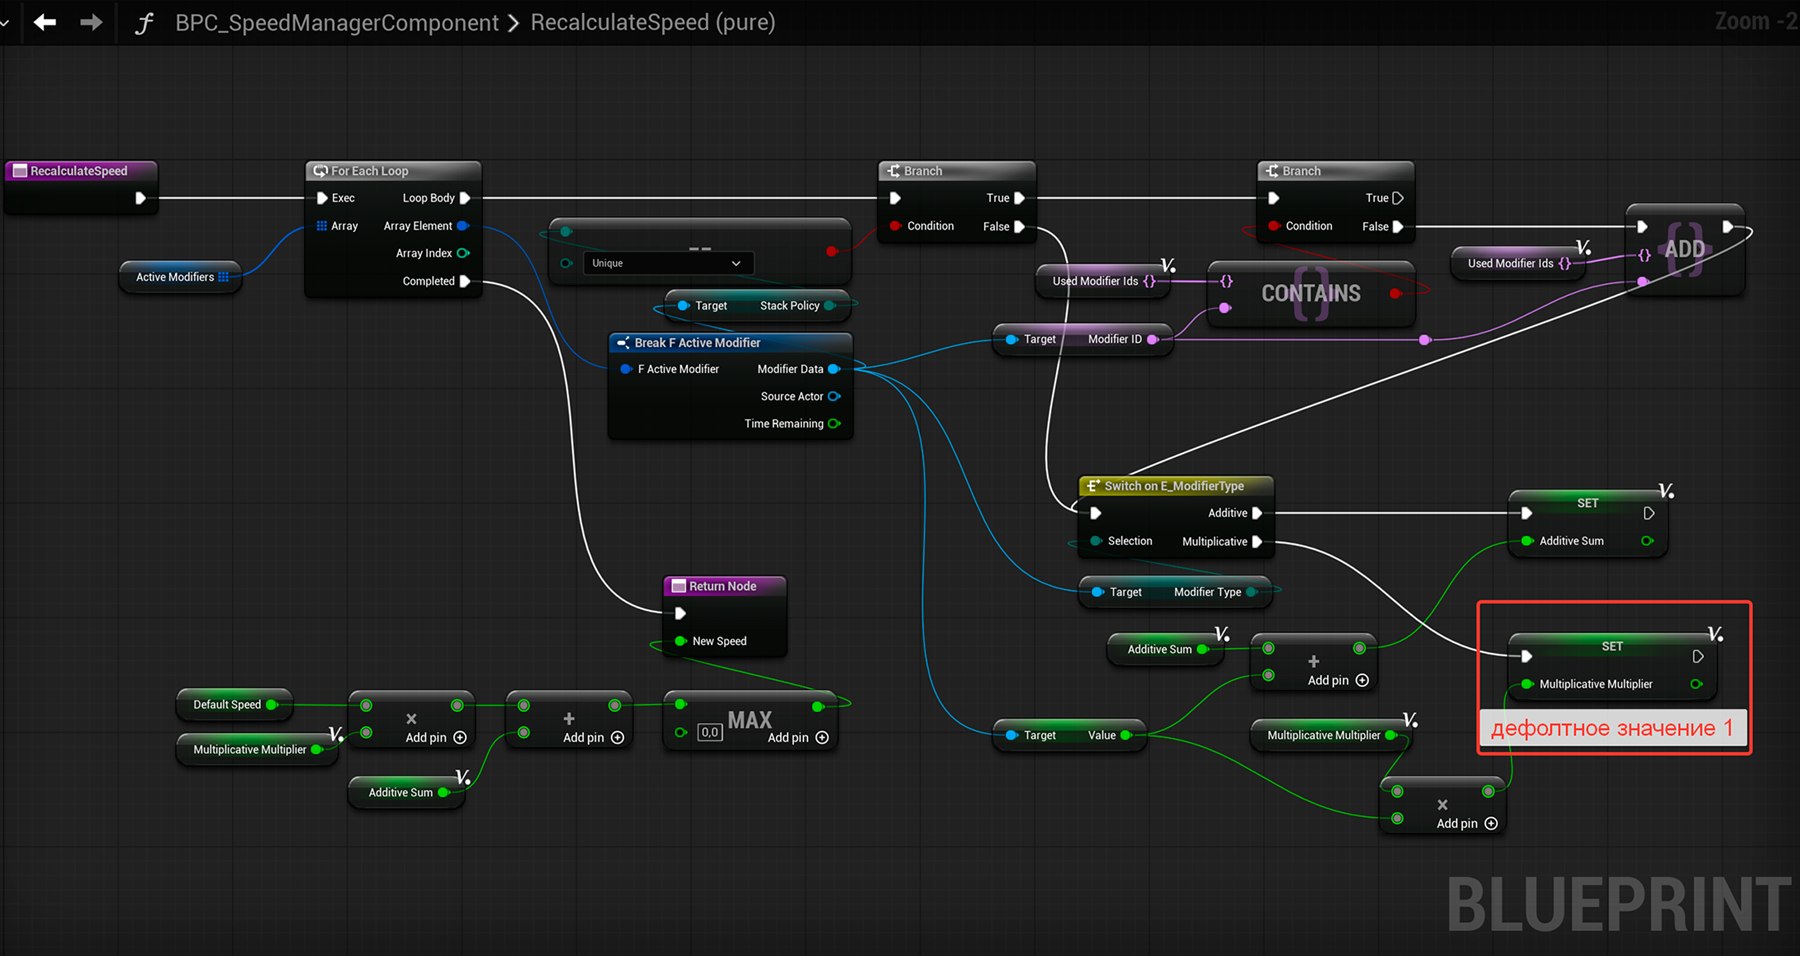Click the RecalculateSpeed node exec output pin
The image size is (1800, 956).
tap(140, 198)
